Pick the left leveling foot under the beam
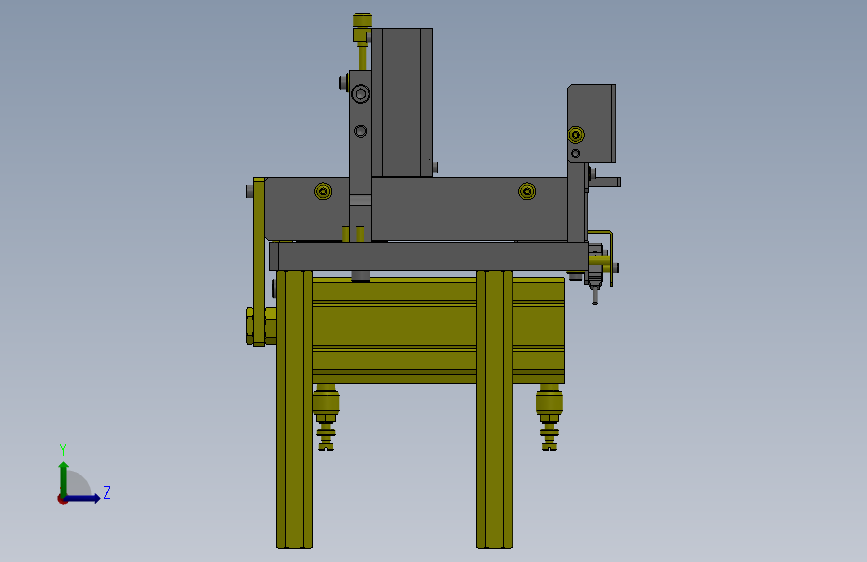Screen dimensions: 867x562 click(326, 417)
